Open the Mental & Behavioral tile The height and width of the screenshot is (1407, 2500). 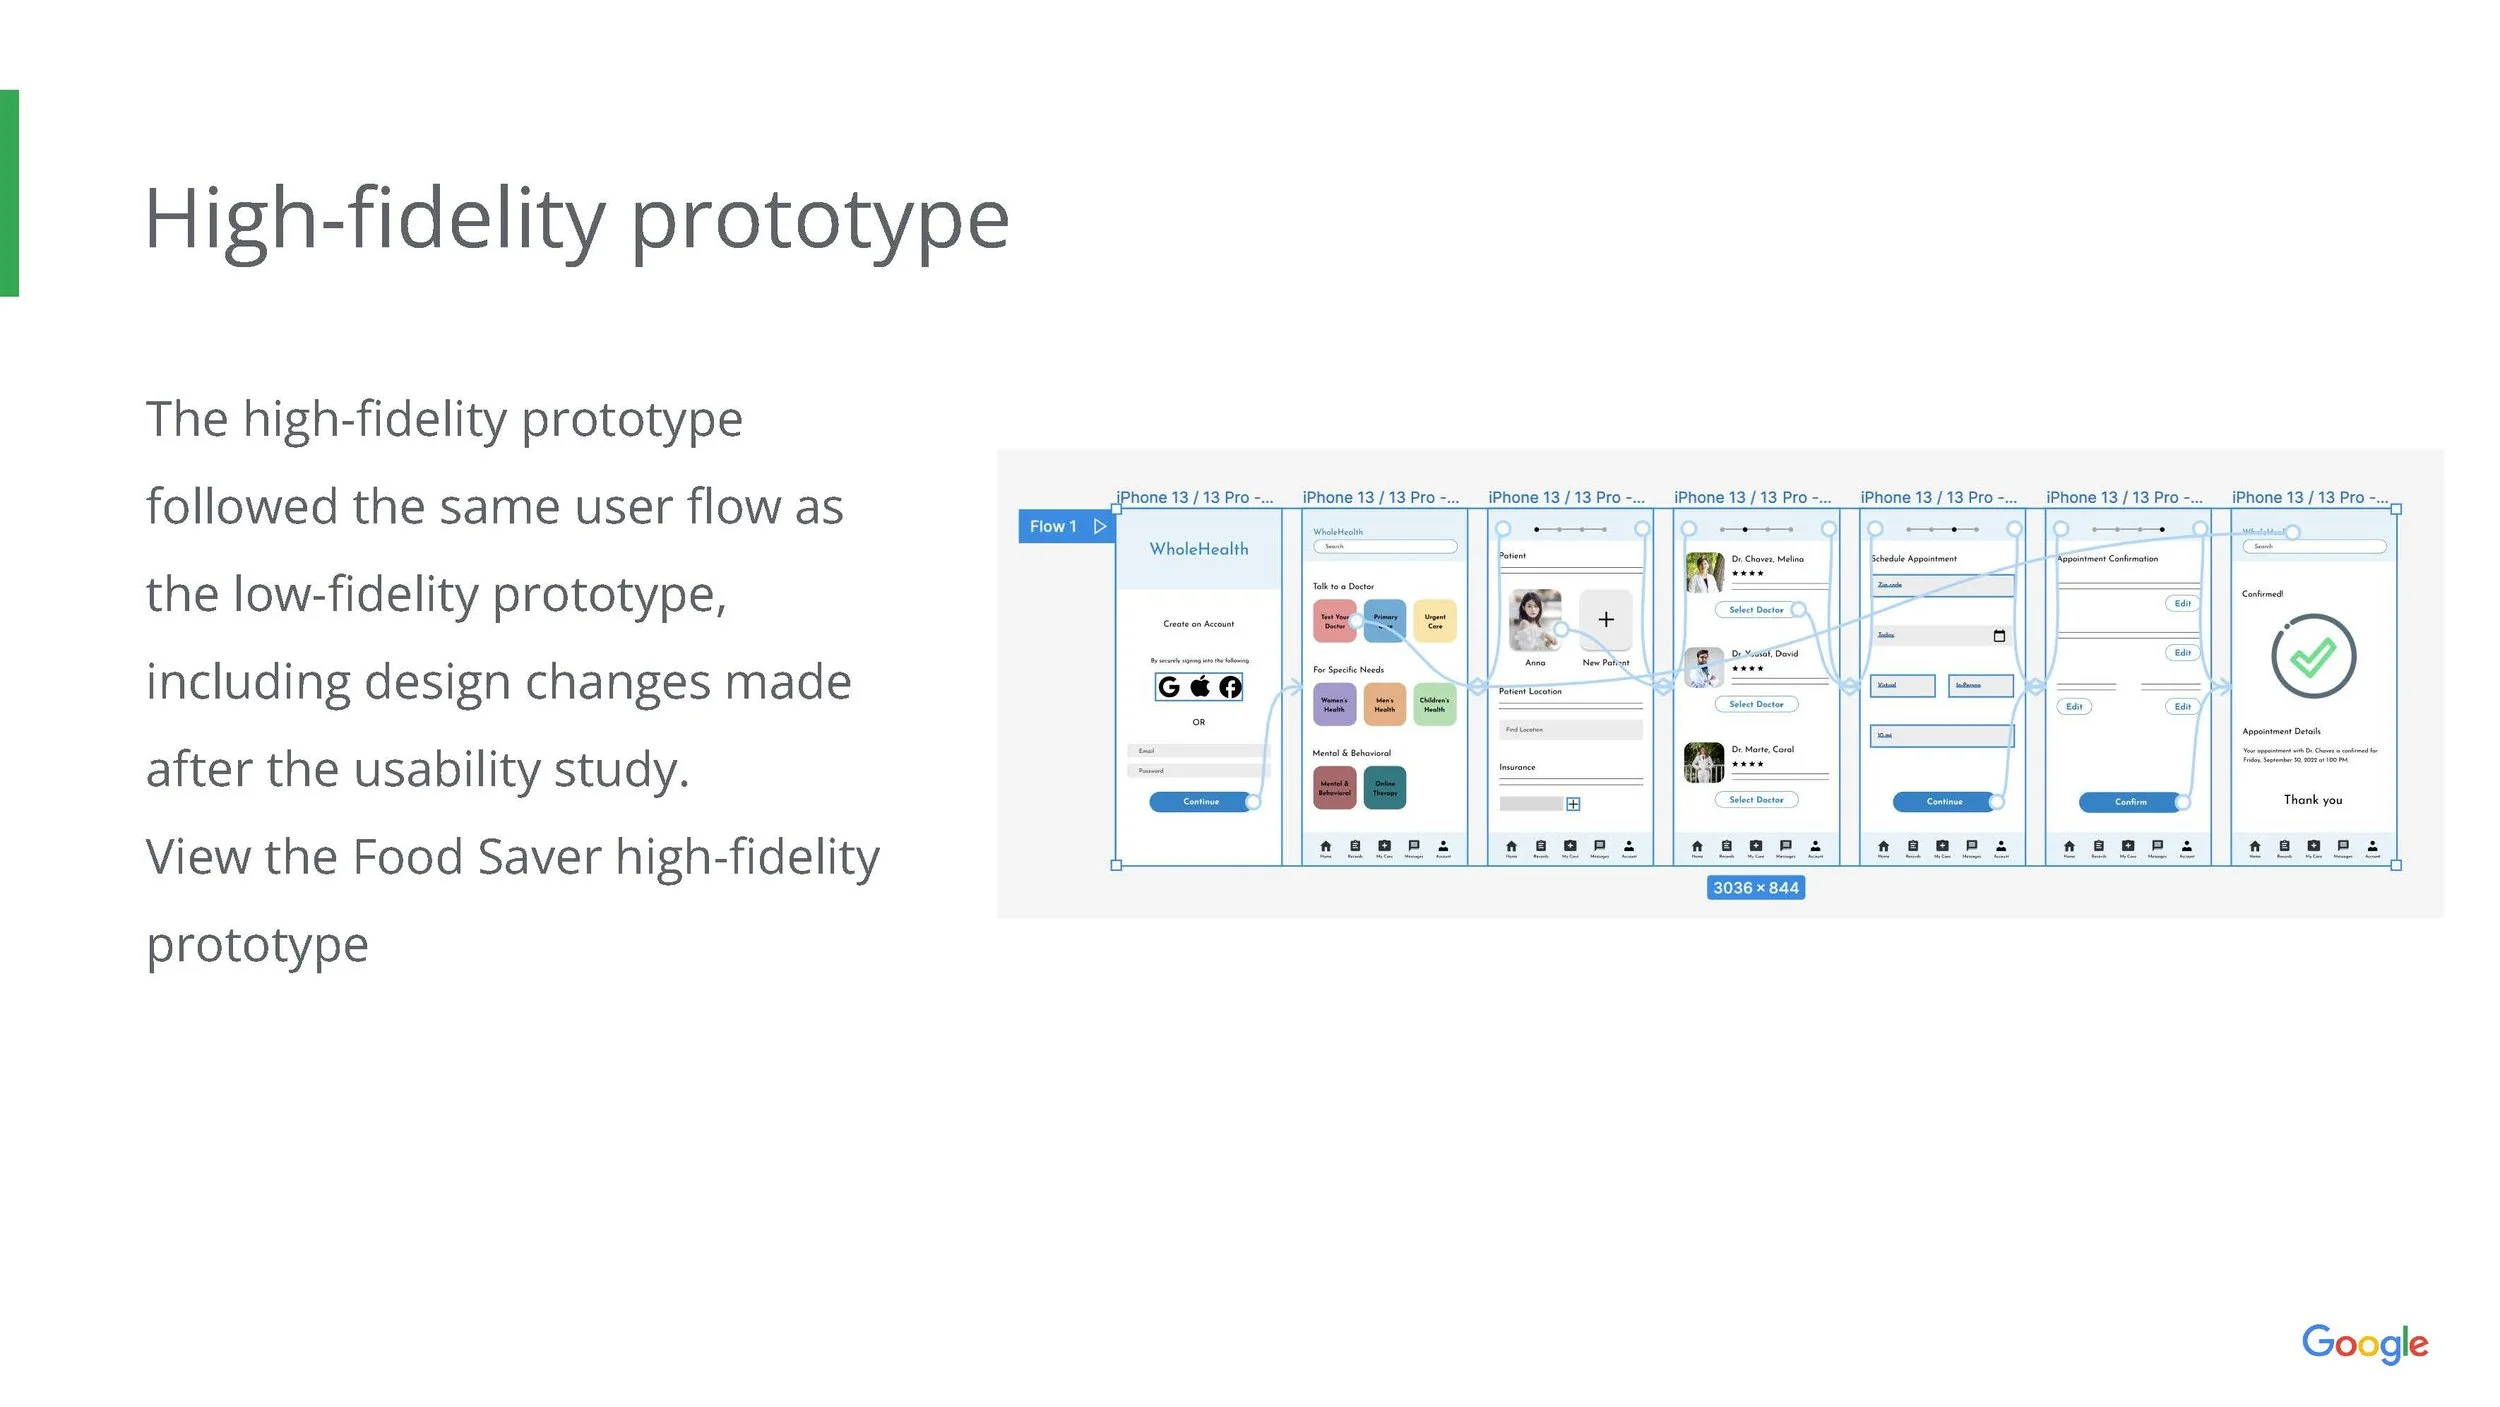pos(1334,788)
